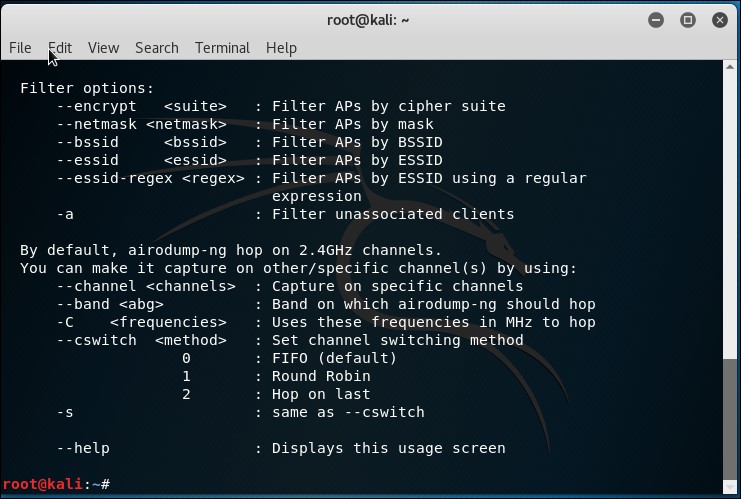741x499 pixels.
Task: Click 'Band on which airodump-ng should hop' text
Action: click(433, 304)
